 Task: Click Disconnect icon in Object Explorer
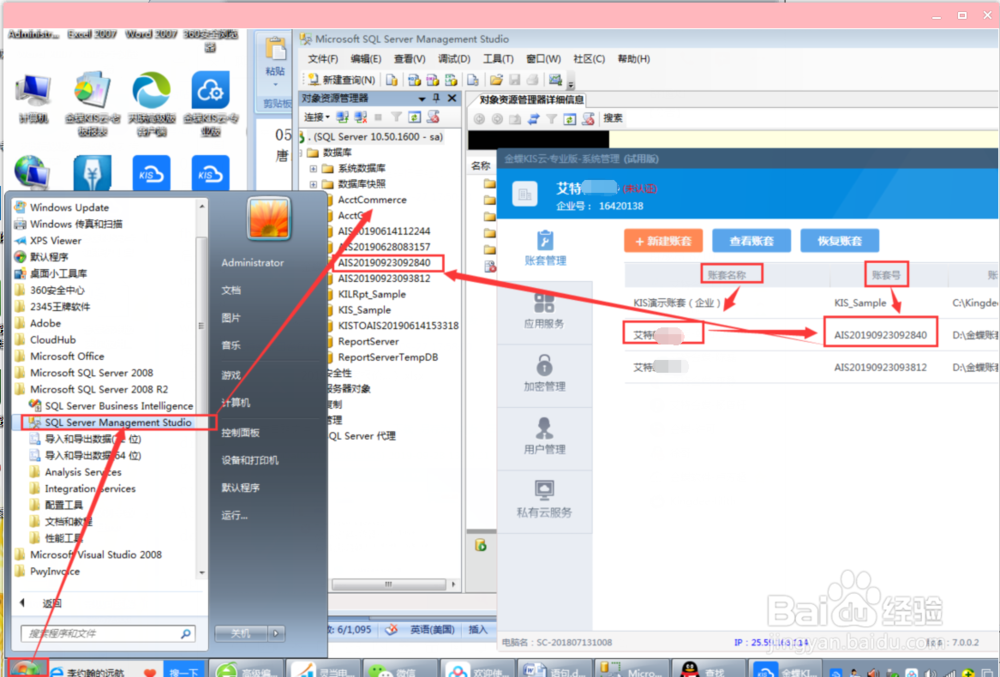click(360, 117)
